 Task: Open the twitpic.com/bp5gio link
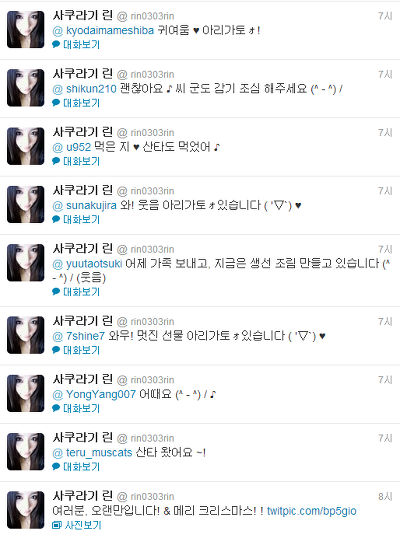pyautogui.click(x=311, y=511)
